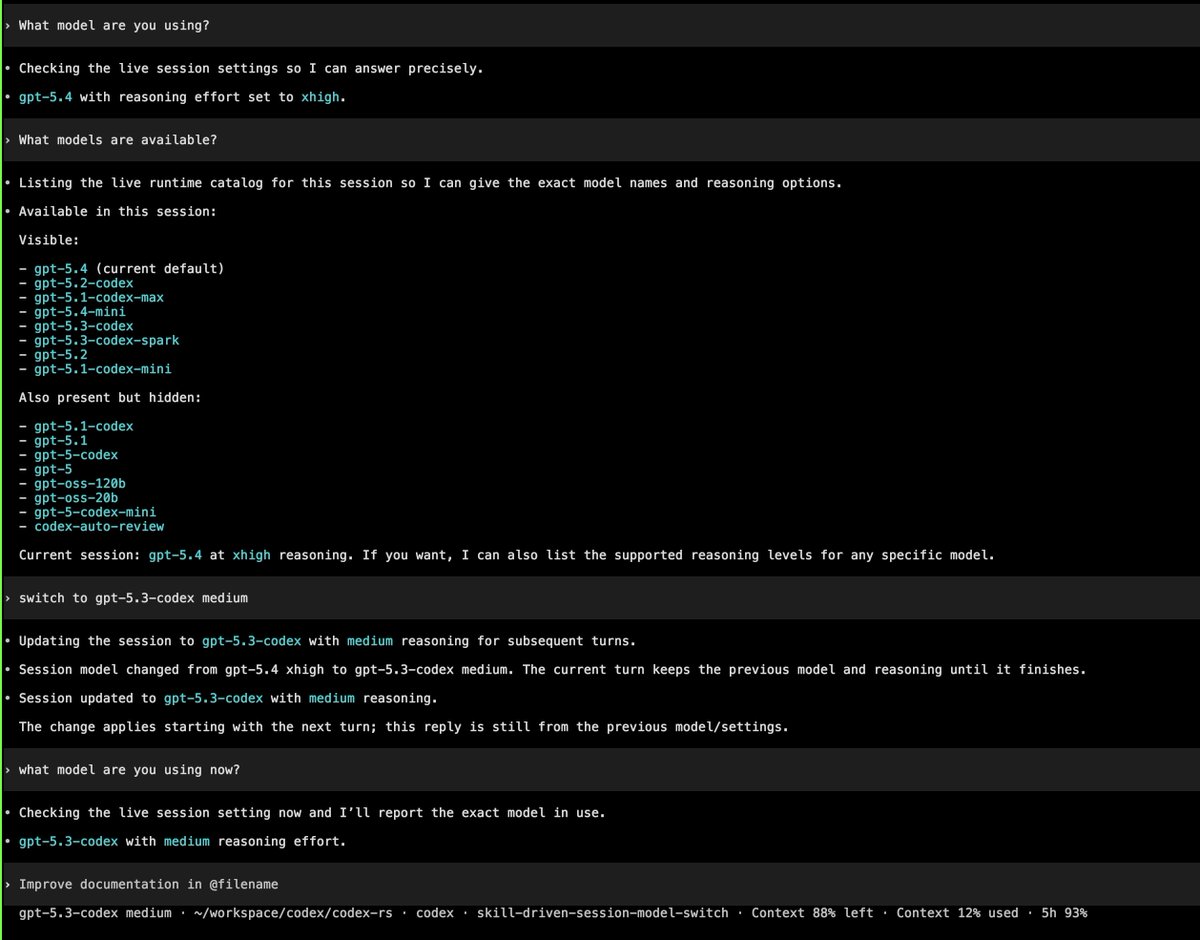Click "Context 88% left" in the status line
1200x940 pixels.
tap(812, 913)
